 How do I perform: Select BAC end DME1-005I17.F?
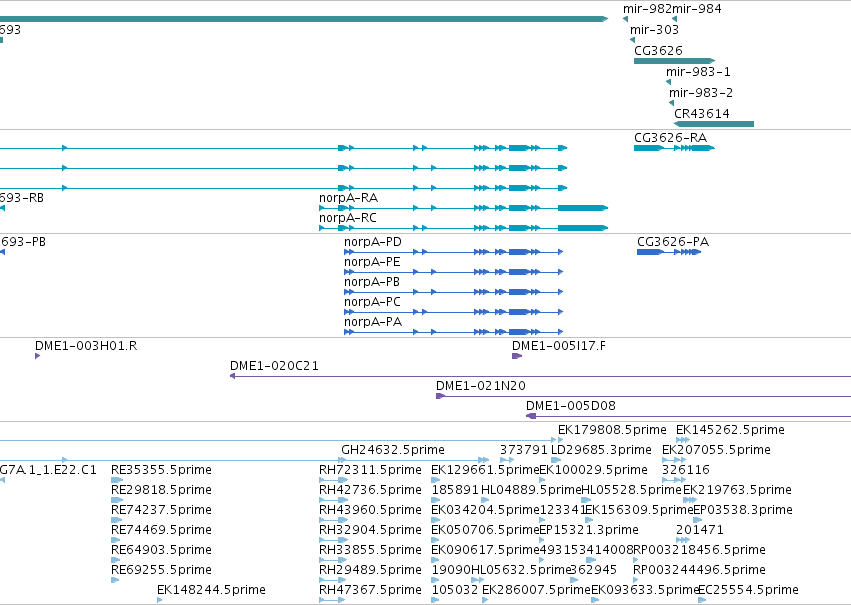pyautogui.click(x=558, y=346)
